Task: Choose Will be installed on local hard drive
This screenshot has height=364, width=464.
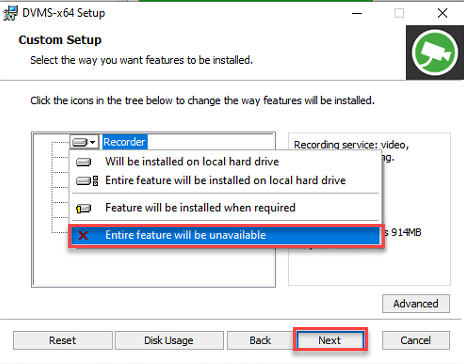Action: pyautogui.click(x=192, y=162)
